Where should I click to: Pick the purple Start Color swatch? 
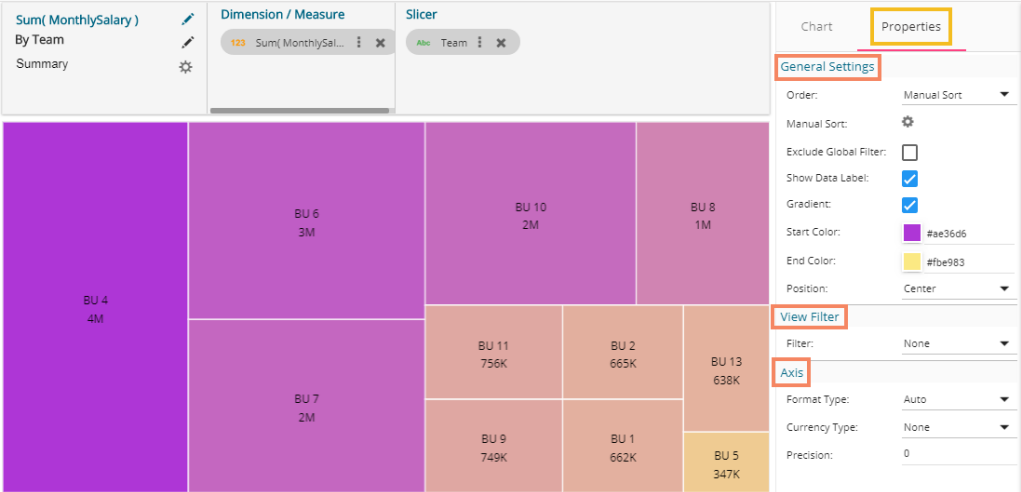912,233
